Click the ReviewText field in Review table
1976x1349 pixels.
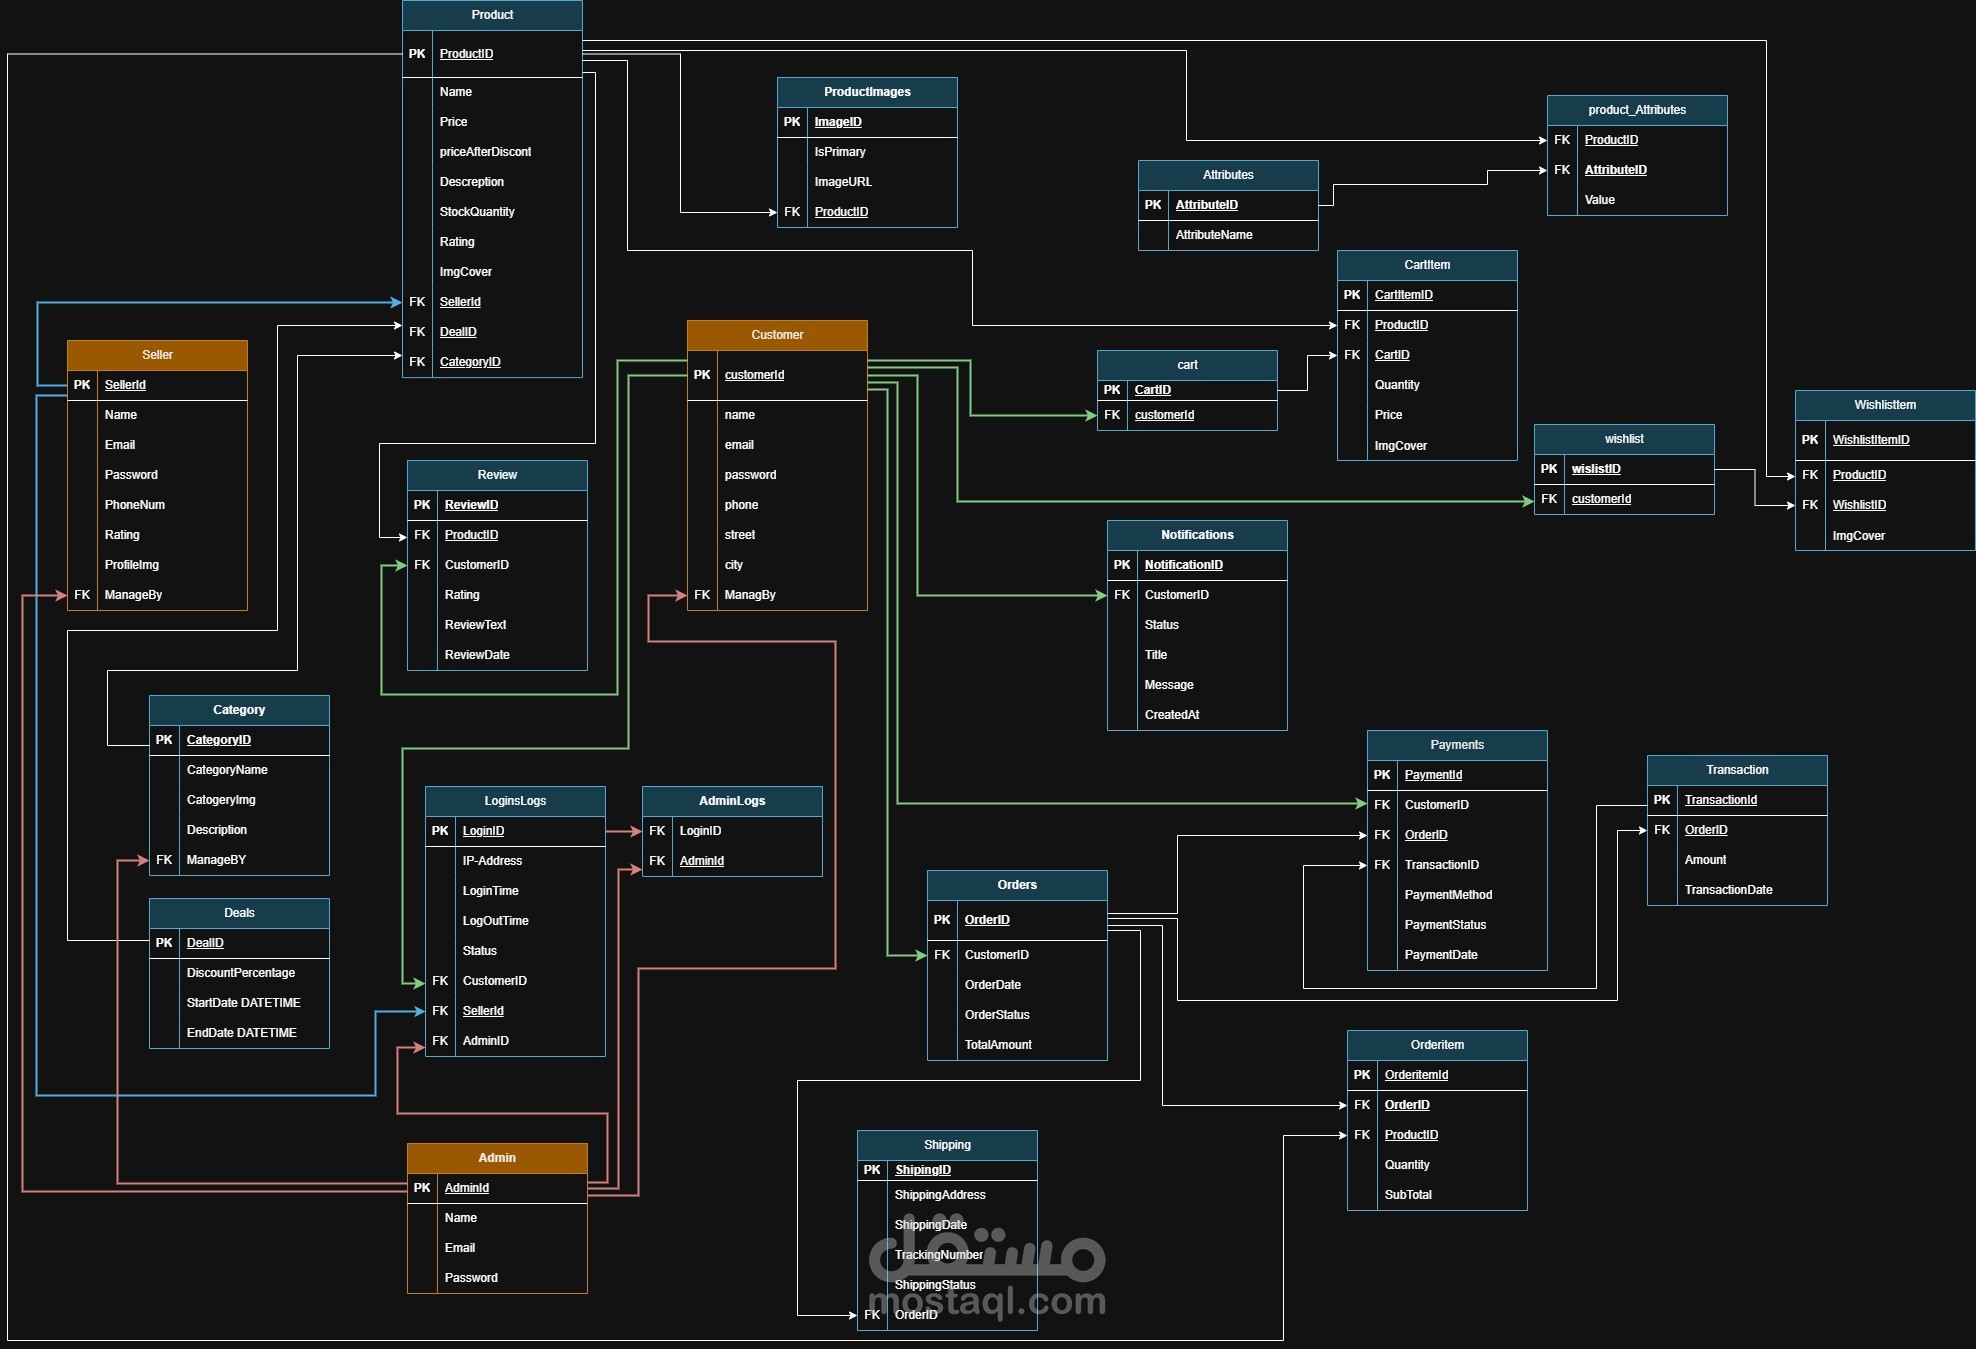475,625
